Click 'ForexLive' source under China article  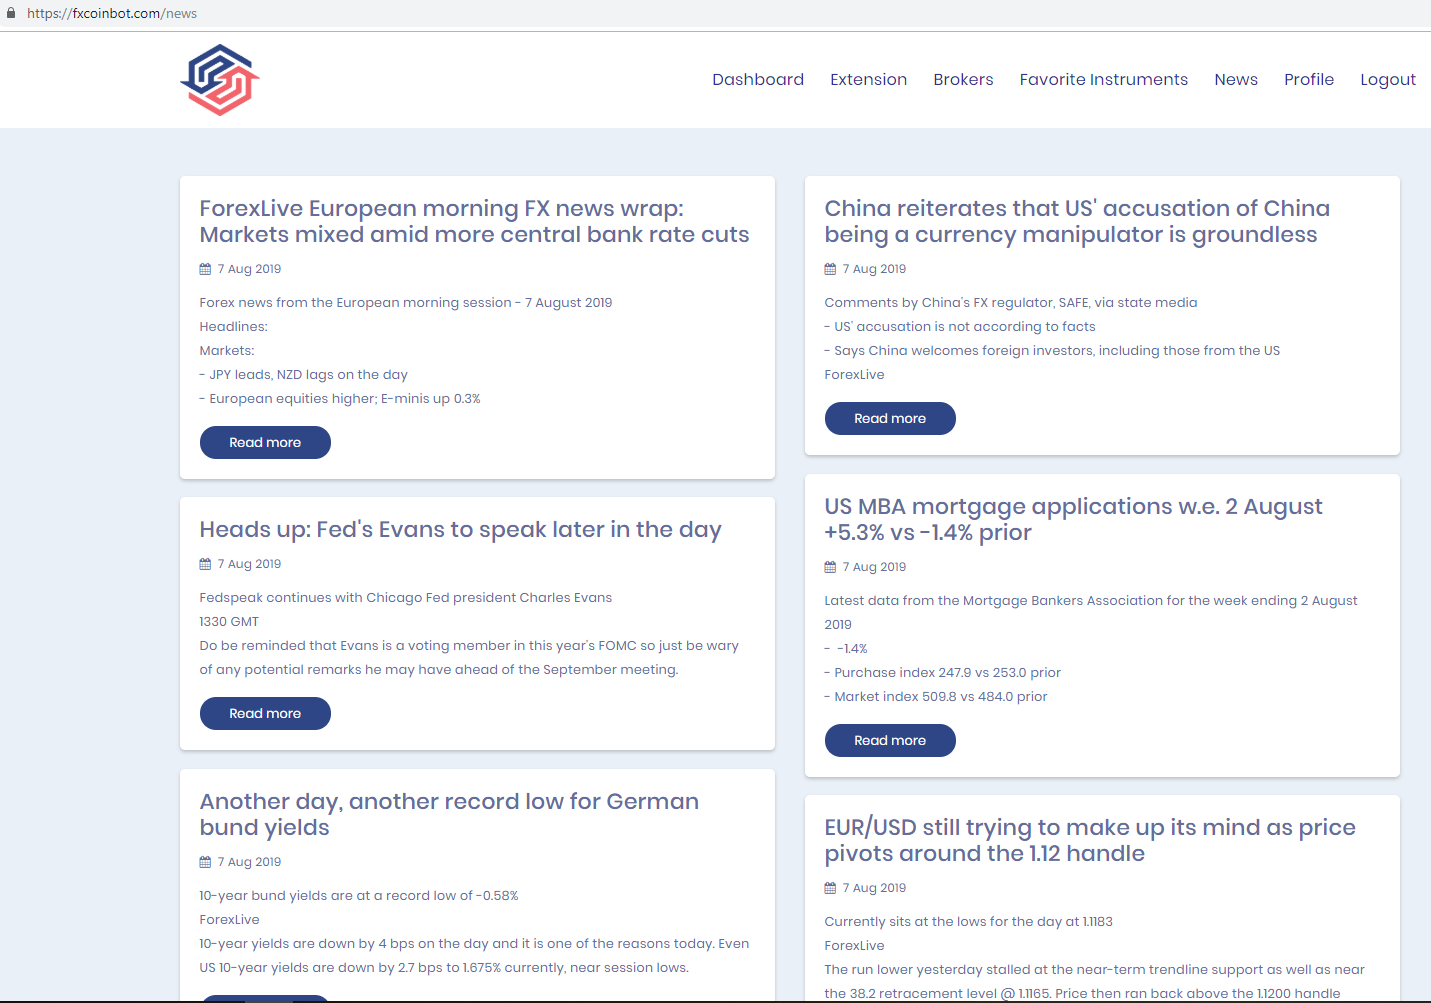click(x=854, y=375)
